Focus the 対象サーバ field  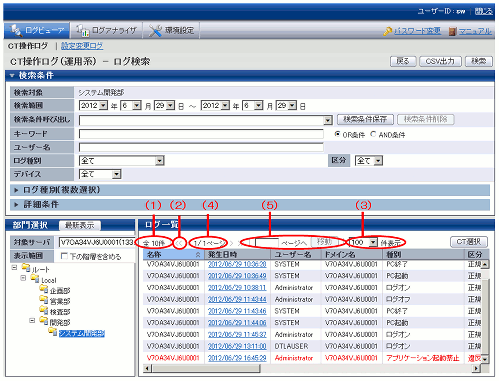(x=96, y=242)
